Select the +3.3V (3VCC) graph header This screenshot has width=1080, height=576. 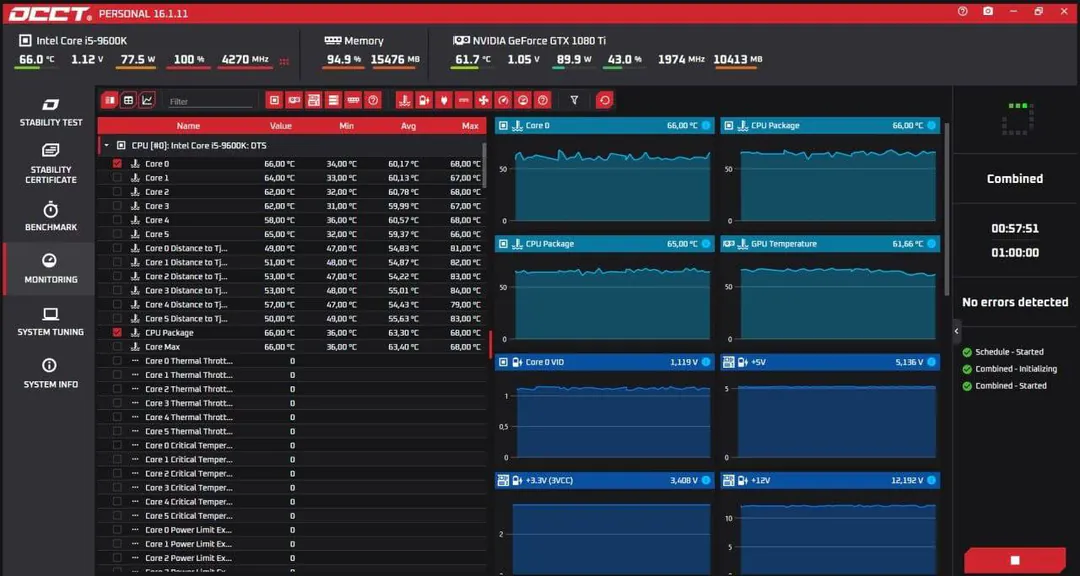click(x=604, y=480)
